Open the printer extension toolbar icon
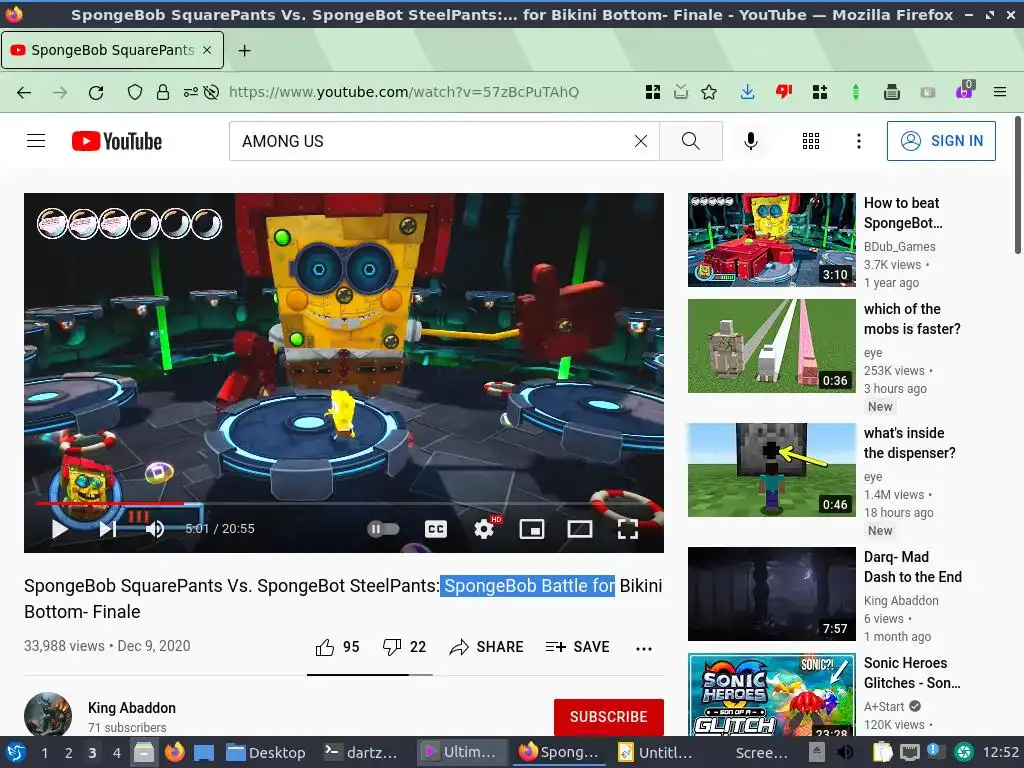Screen dimensions: 1024x768 coord(892,92)
